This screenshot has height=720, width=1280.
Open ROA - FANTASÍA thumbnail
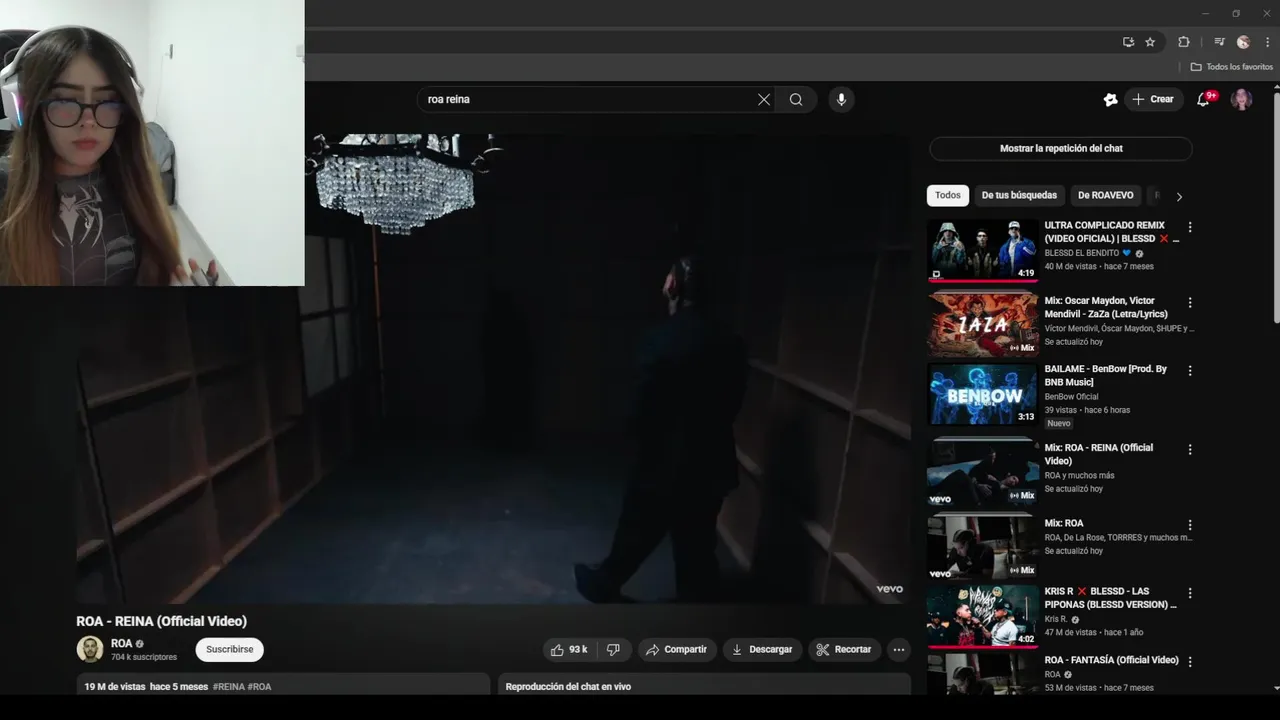(x=983, y=674)
